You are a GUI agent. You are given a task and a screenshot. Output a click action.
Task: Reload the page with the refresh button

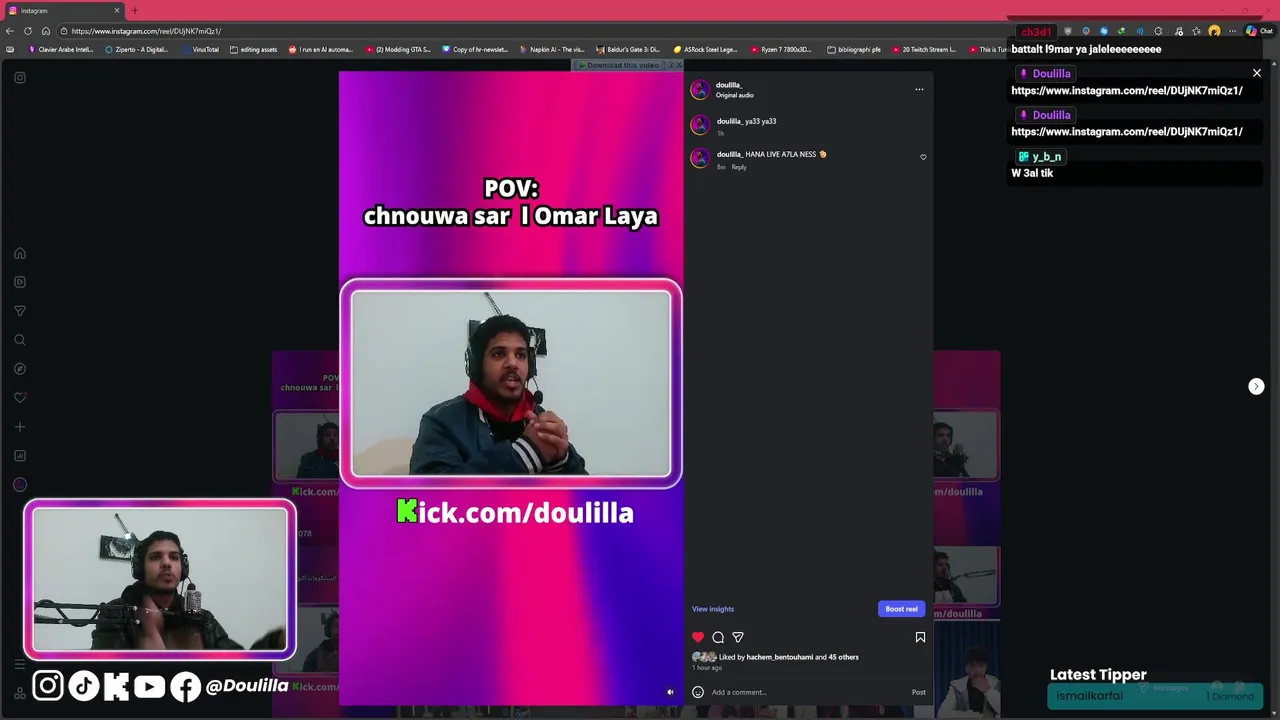point(28,31)
